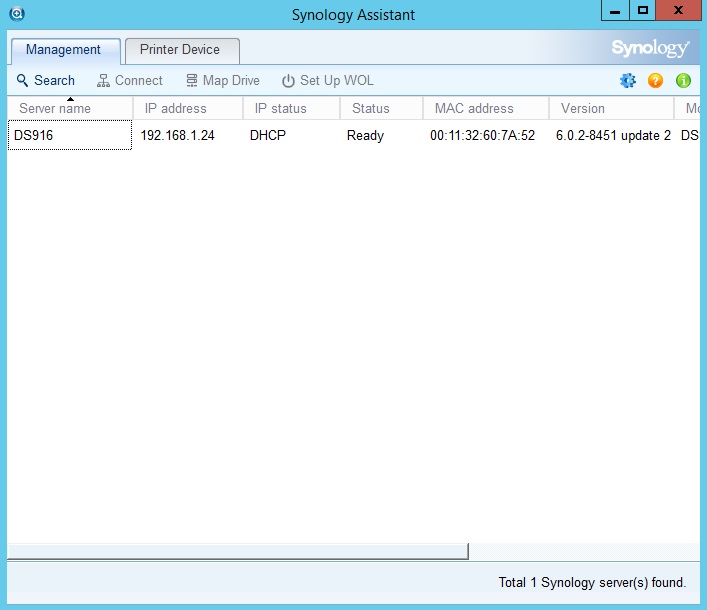707x610 pixels.
Task: Click the Synology logo
Action: tap(650, 48)
